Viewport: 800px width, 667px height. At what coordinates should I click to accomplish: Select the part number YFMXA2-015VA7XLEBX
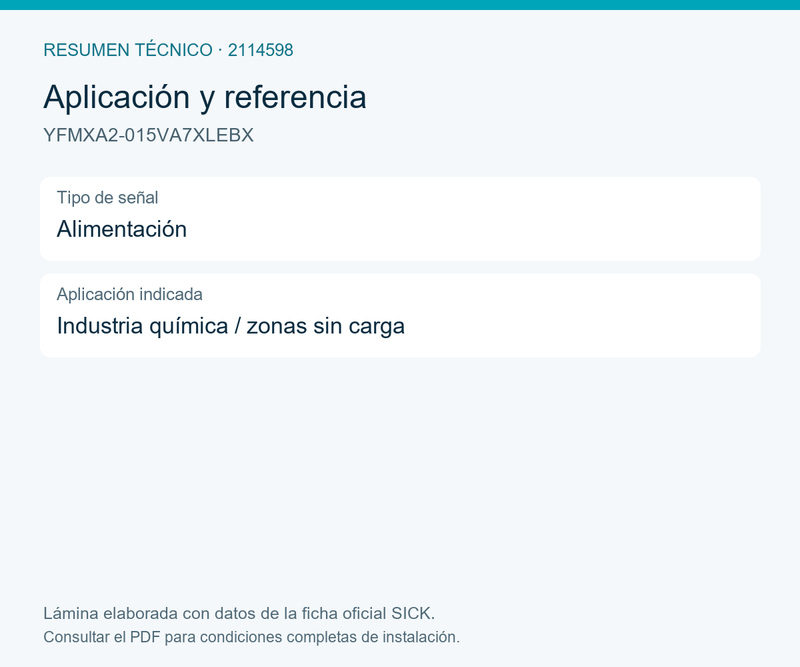(x=148, y=135)
